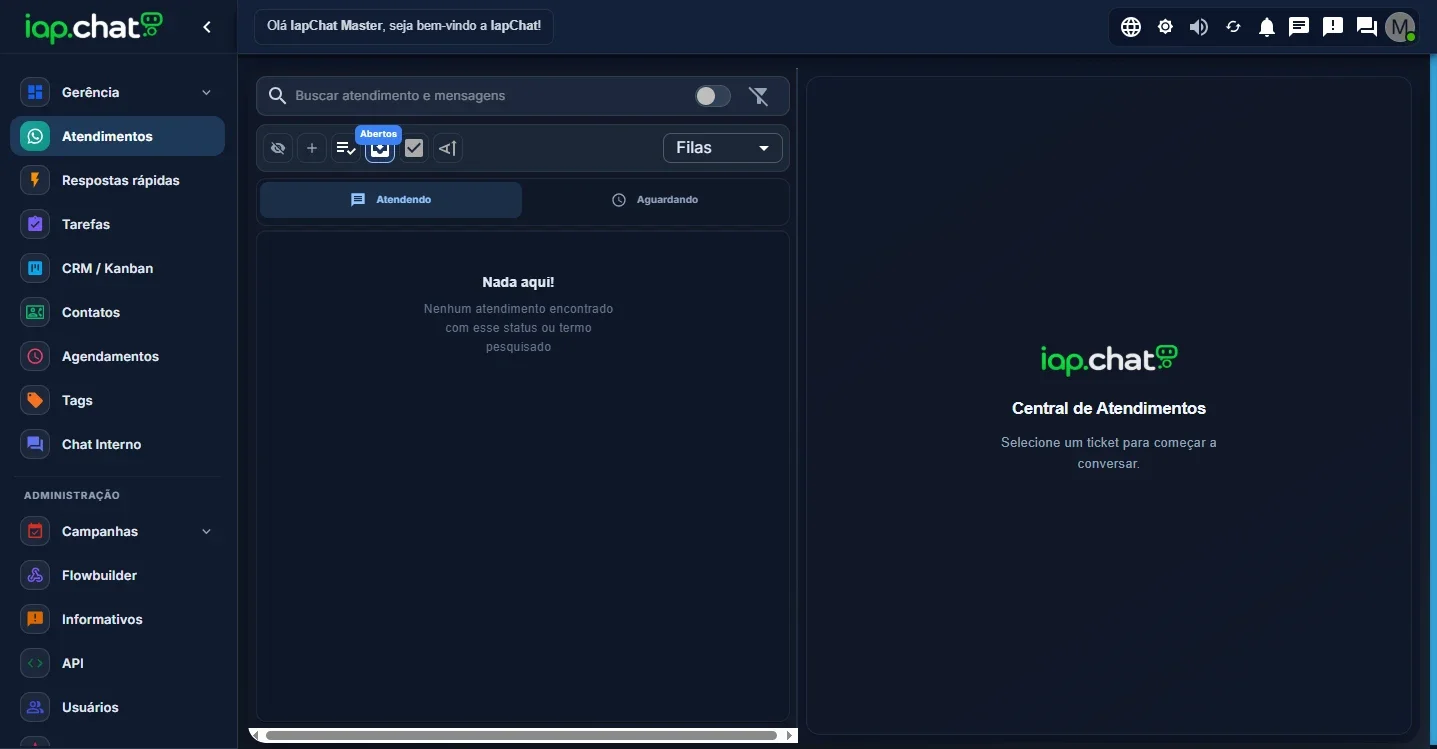Click the refresh sync arrows icon
The height and width of the screenshot is (749, 1437).
(x=1233, y=27)
